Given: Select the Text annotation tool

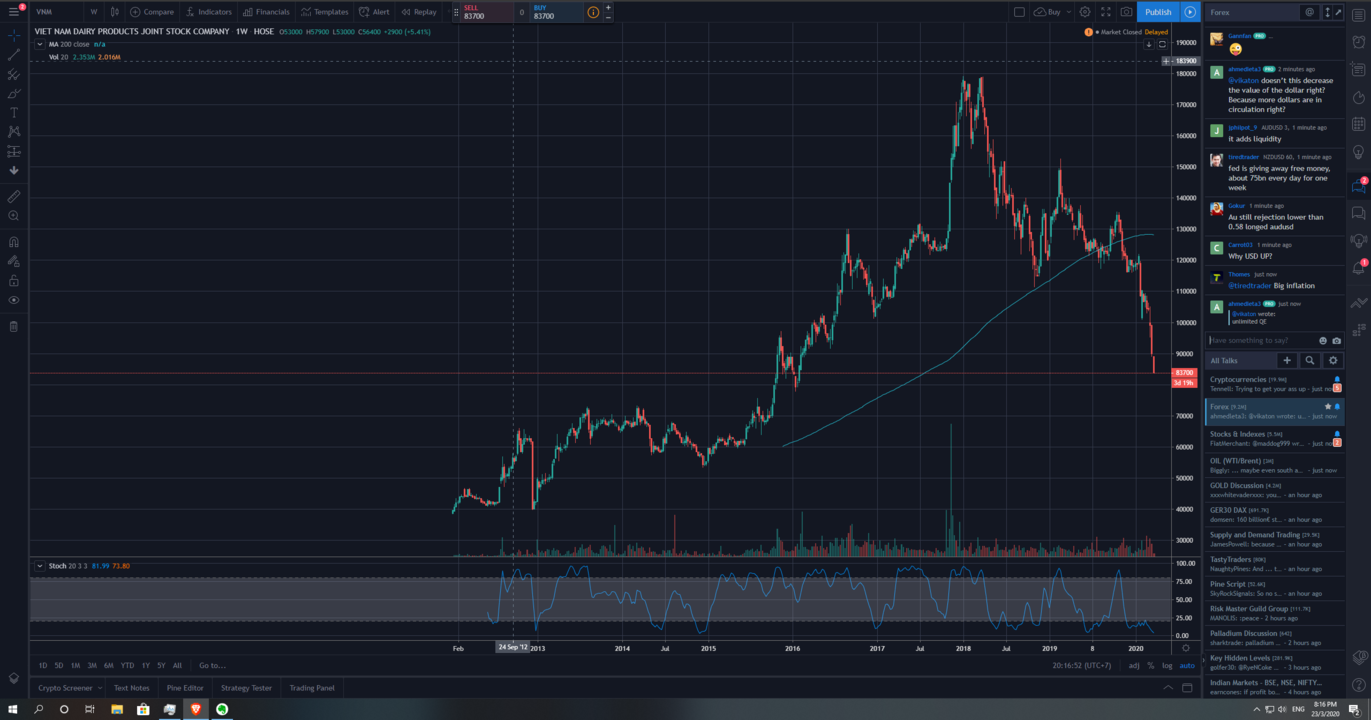Looking at the screenshot, I should [14, 113].
